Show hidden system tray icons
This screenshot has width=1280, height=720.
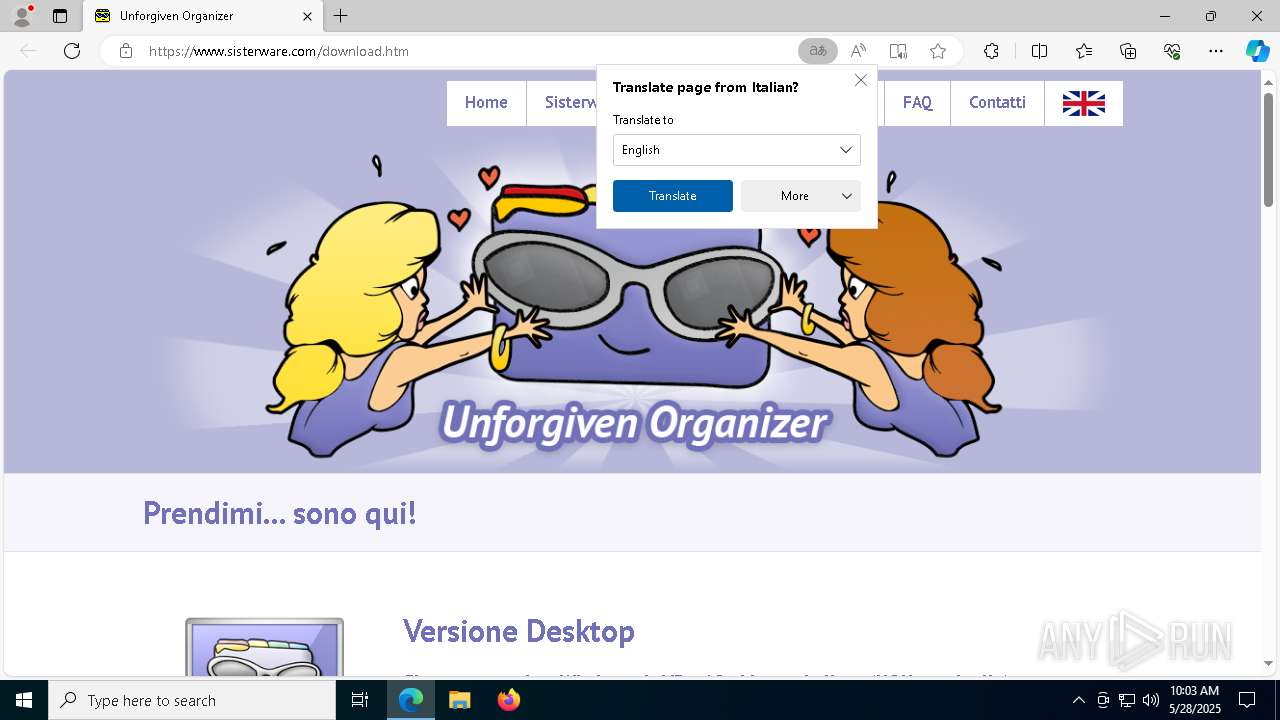pos(1078,700)
